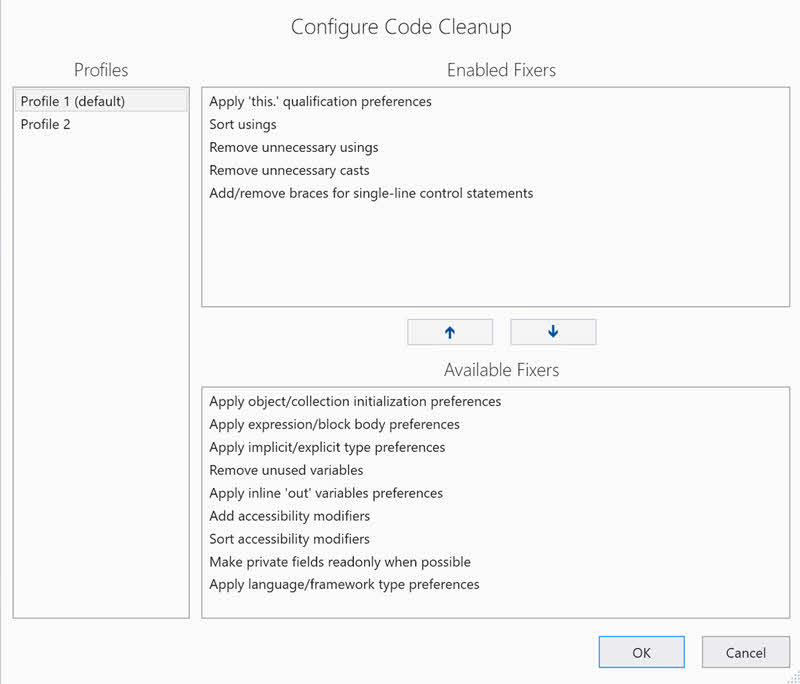Confirm cleanup settings with OK button
Image resolution: width=800 pixels, height=684 pixels.
point(641,652)
